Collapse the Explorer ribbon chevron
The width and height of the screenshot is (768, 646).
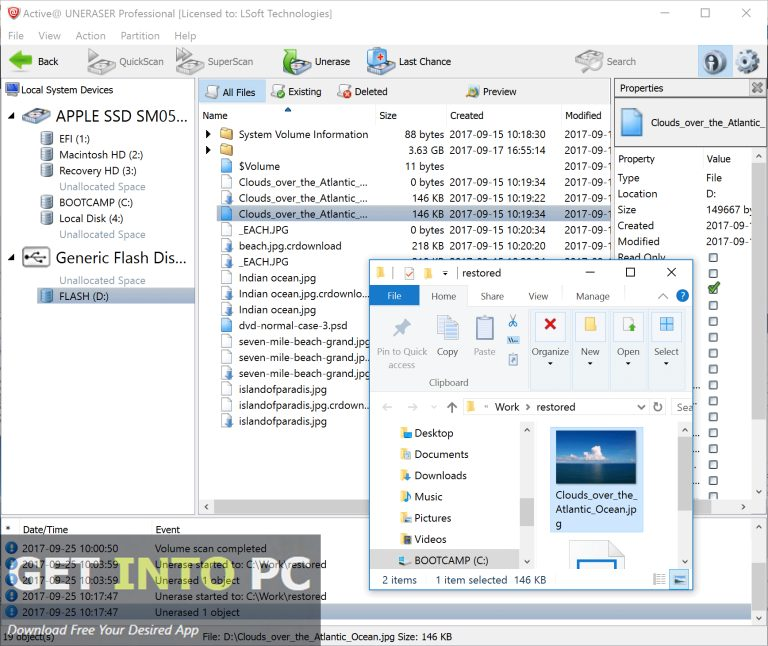point(662,296)
